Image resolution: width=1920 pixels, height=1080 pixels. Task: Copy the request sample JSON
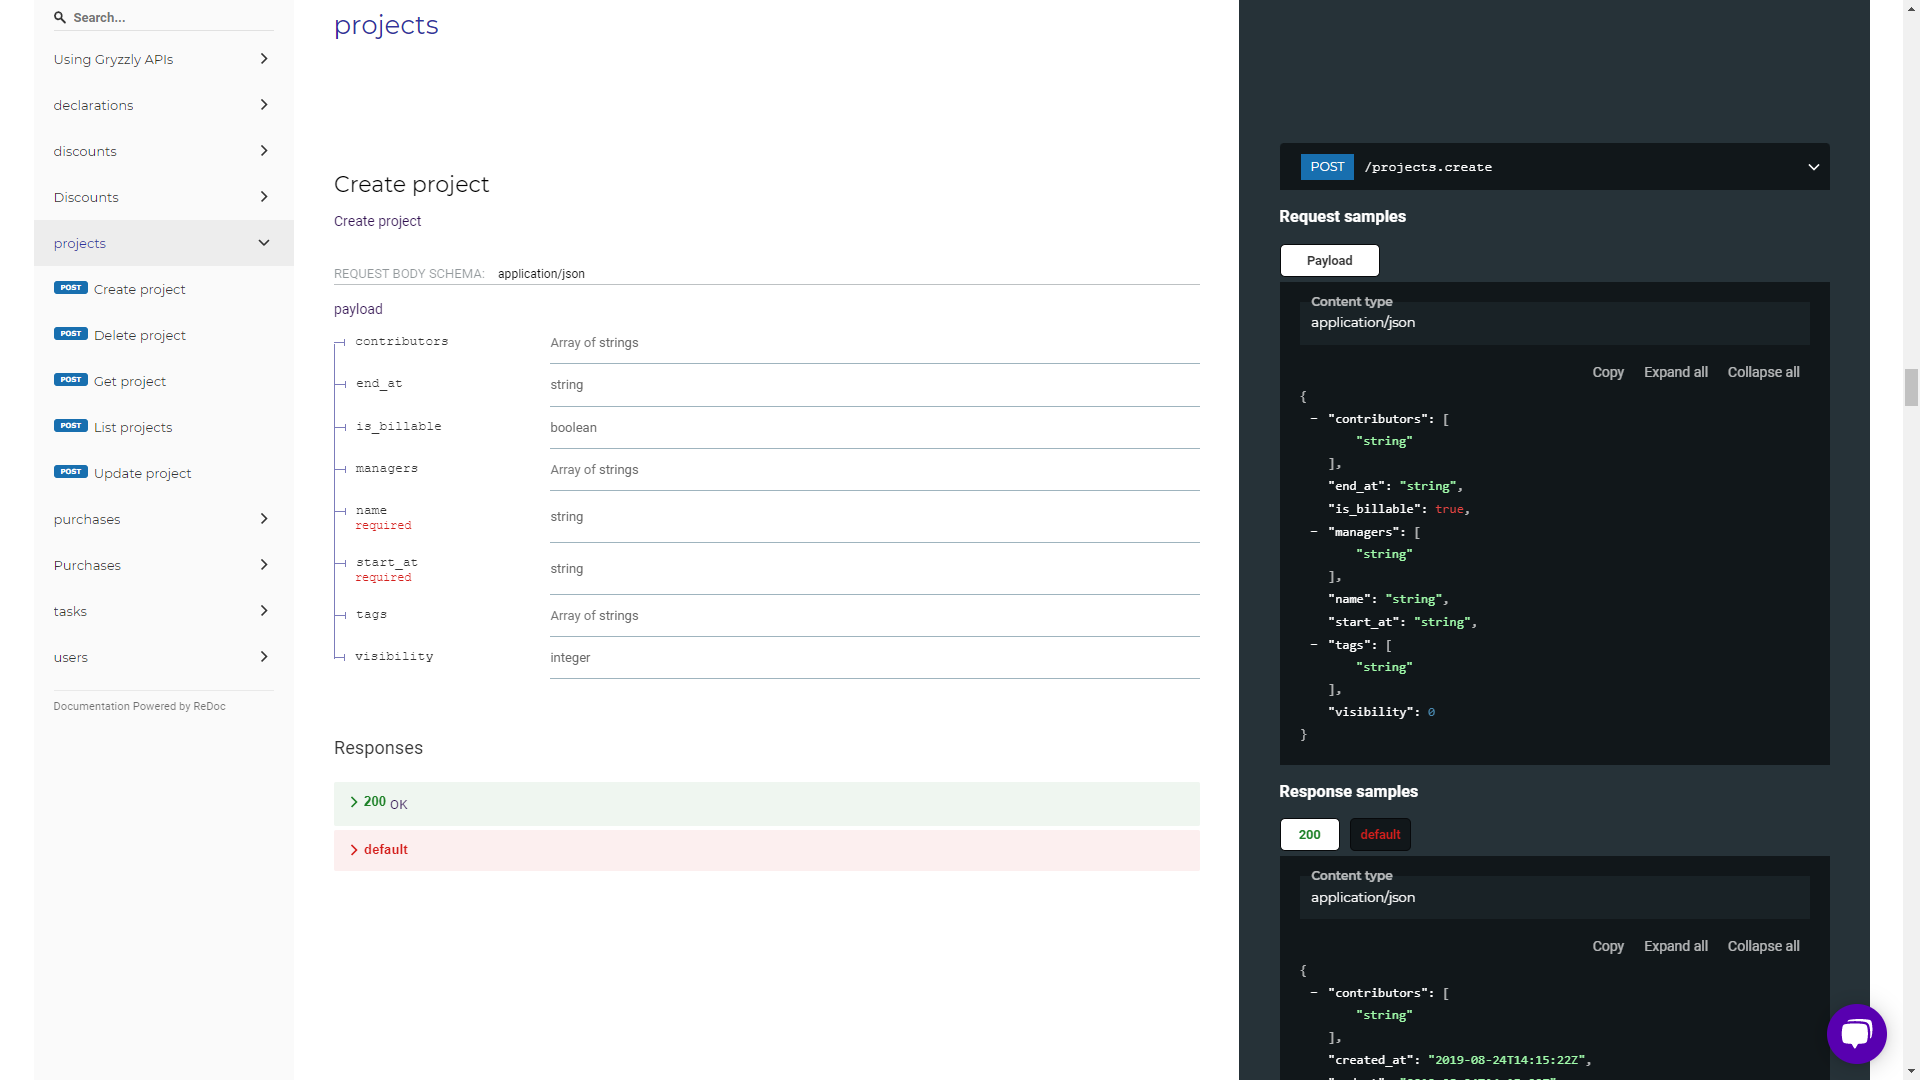(1607, 372)
